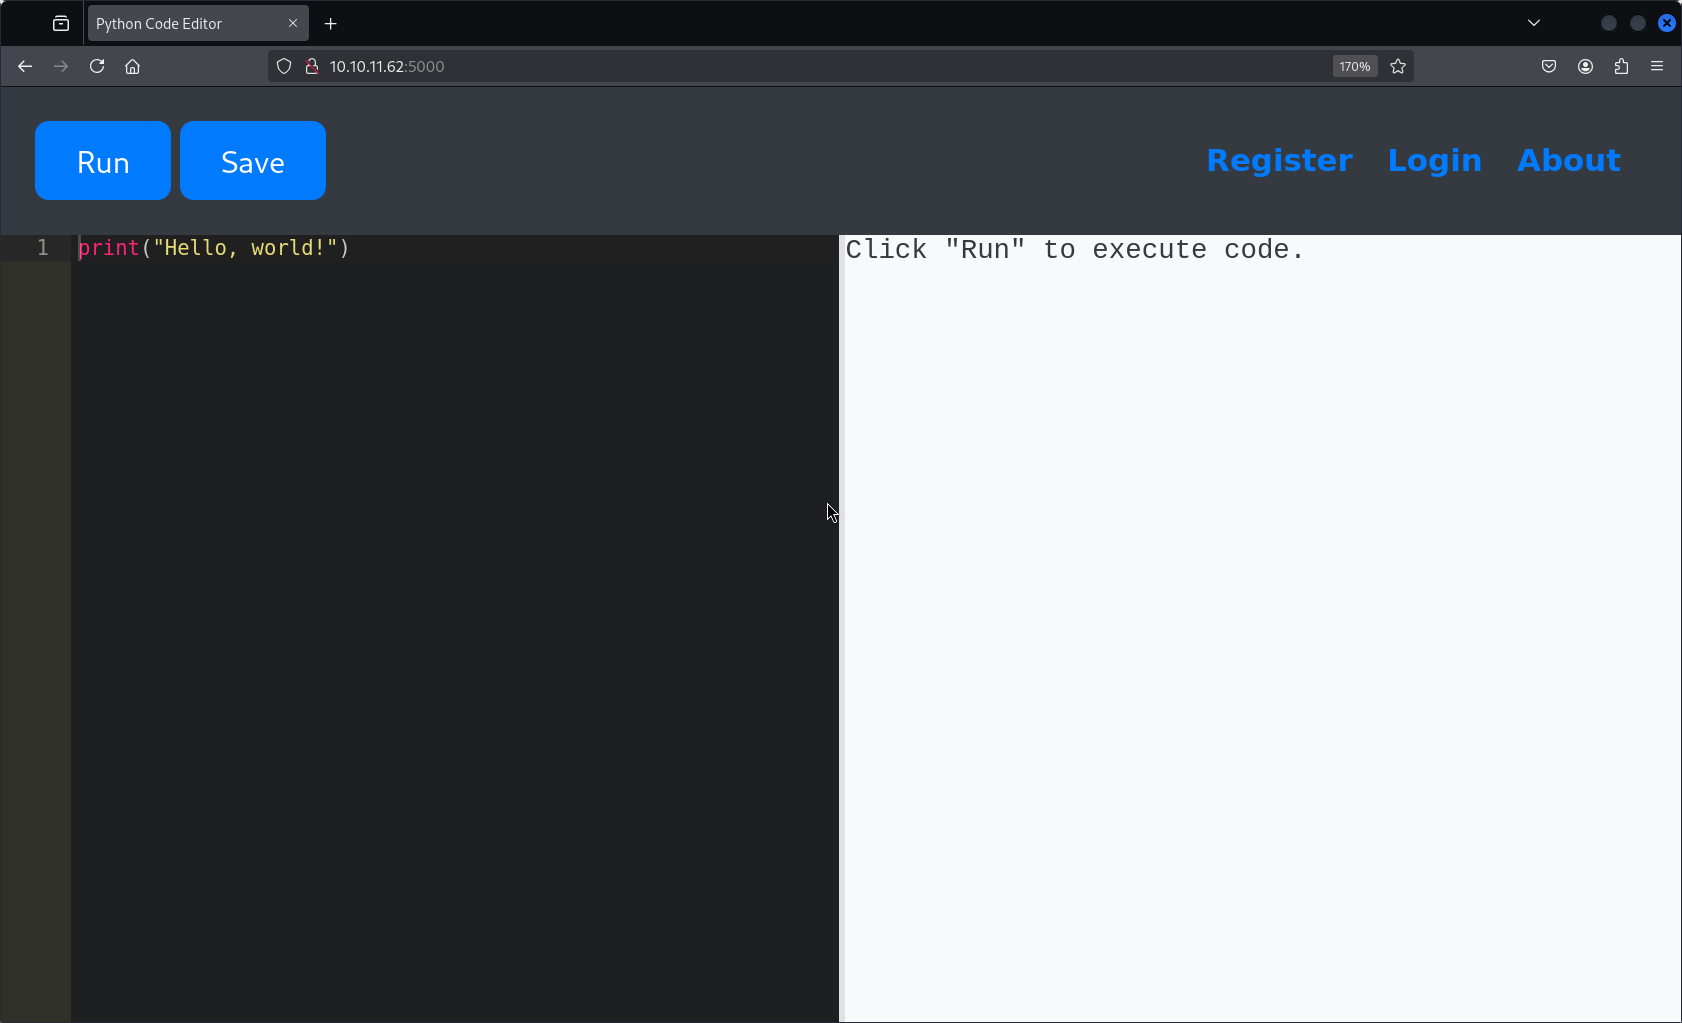
Task: Reload the current page
Action: pos(97,66)
